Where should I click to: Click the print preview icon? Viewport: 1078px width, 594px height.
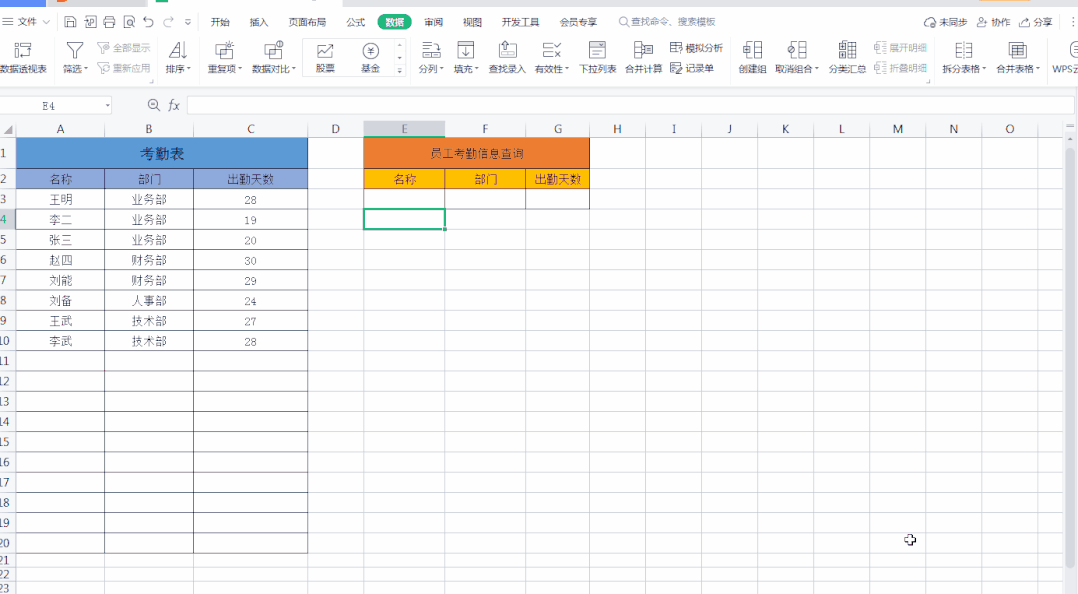(x=129, y=22)
